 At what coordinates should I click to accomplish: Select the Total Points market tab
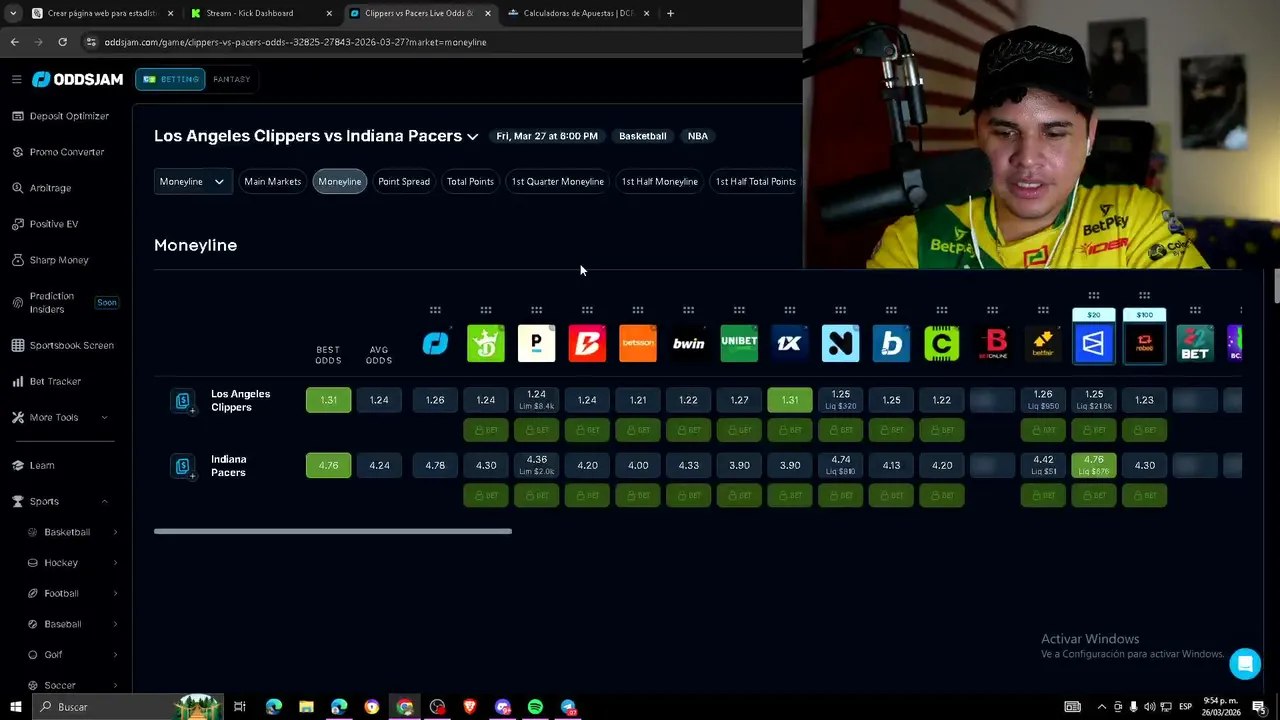click(x=470, y=181)
